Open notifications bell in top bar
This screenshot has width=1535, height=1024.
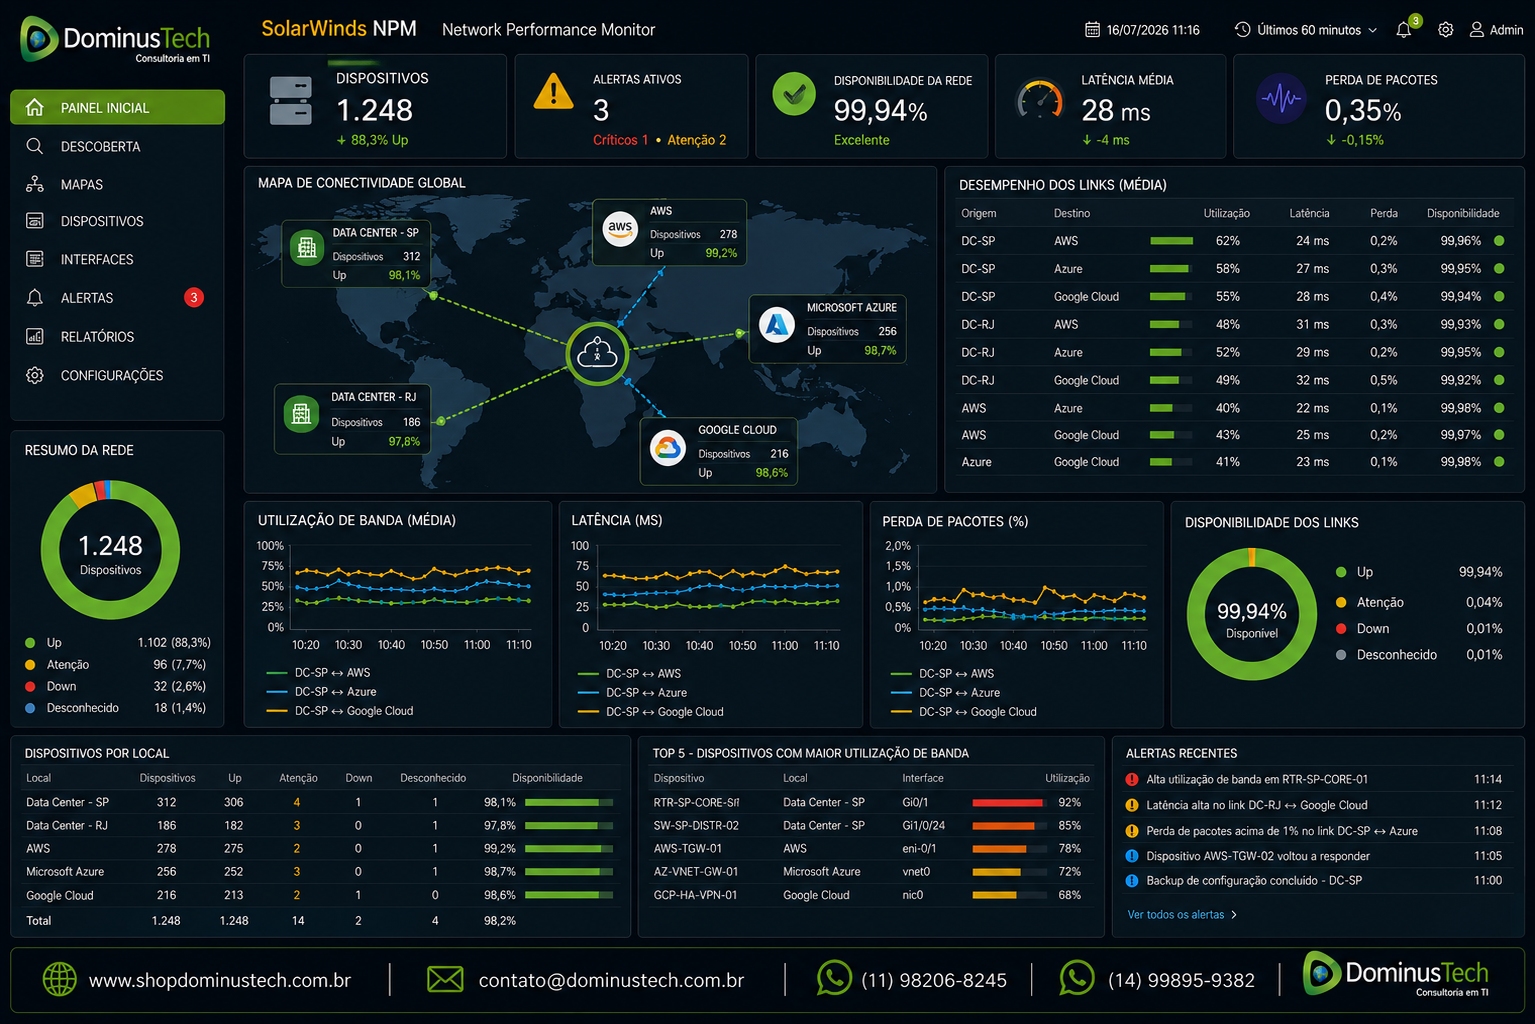[x=1404, y=30]
